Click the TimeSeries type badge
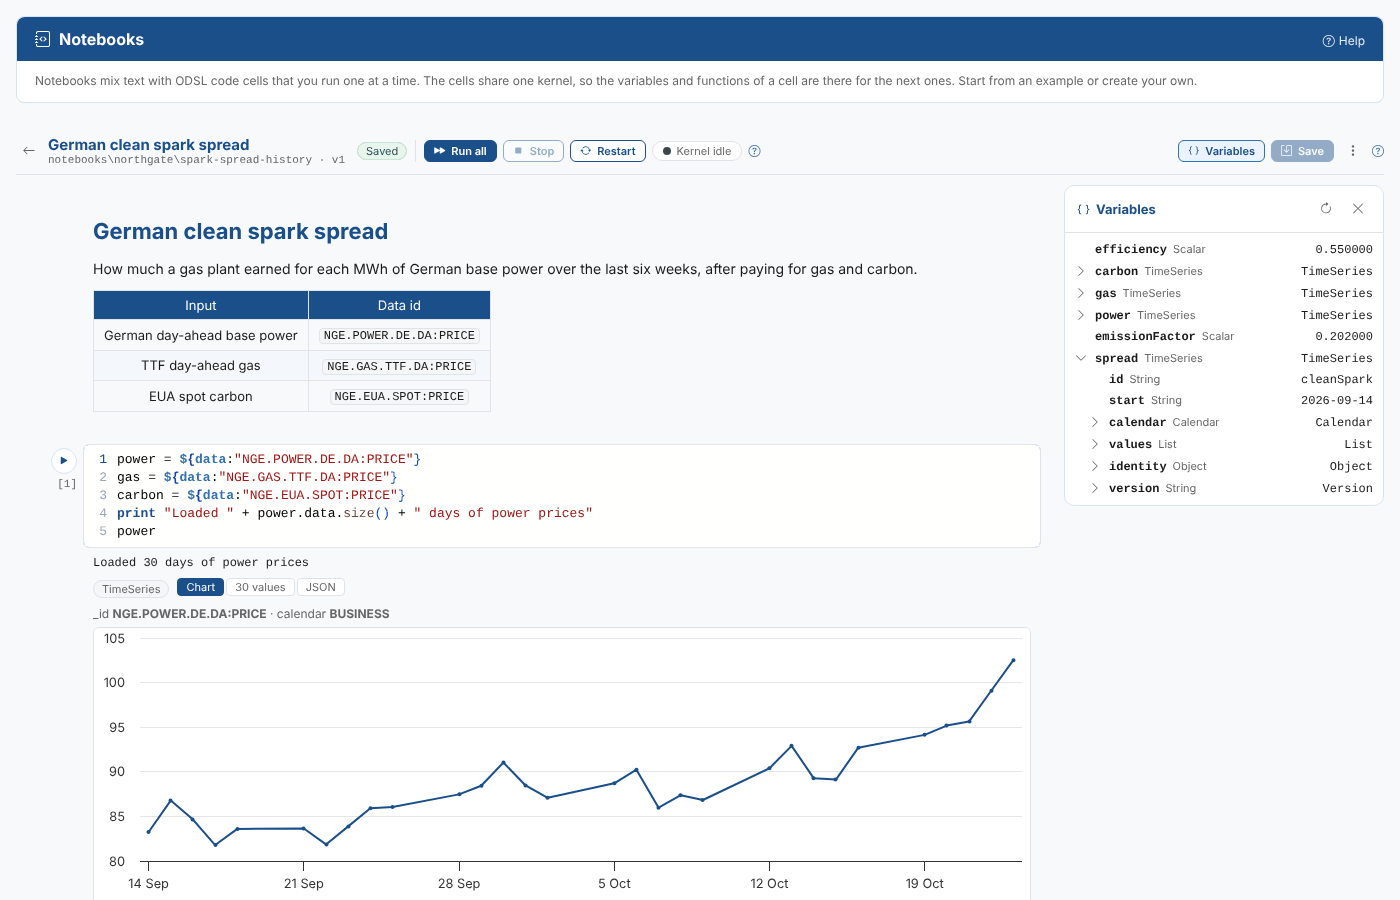Viewport: 1400px width, 900px height. pyautogui.click(x=131, y=589)
